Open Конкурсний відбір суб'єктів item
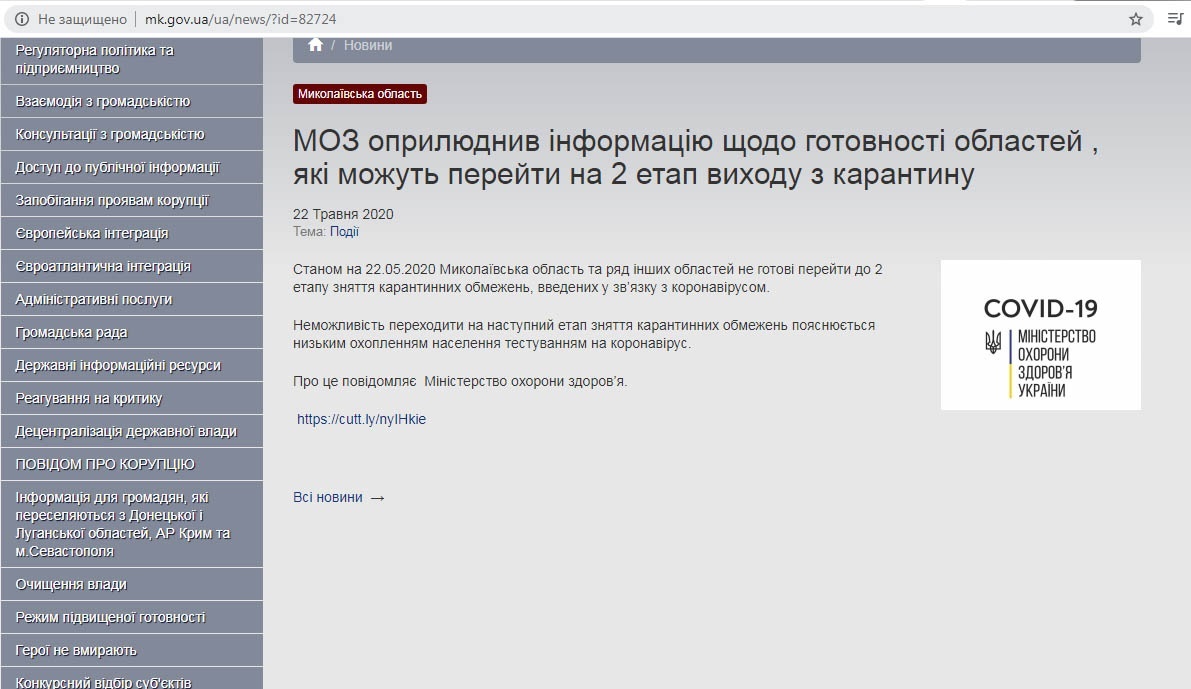Image resolution: width=1191 pixels, height=689 pixels. [x=132, y=678]
